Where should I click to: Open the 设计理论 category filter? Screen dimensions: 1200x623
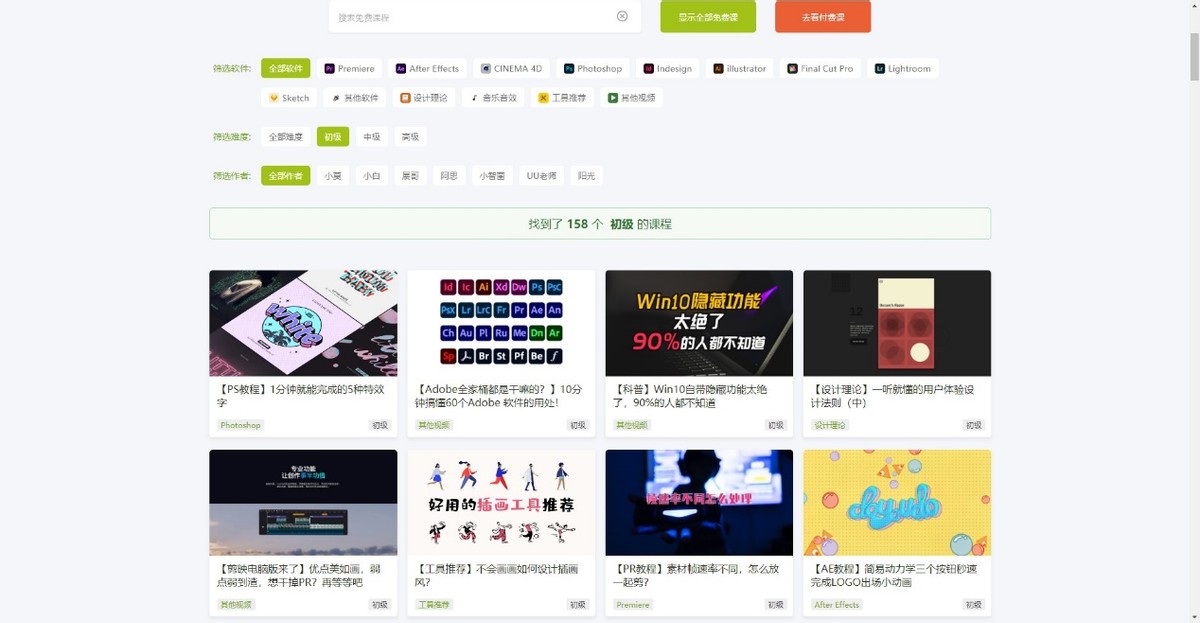pos(423,97)
